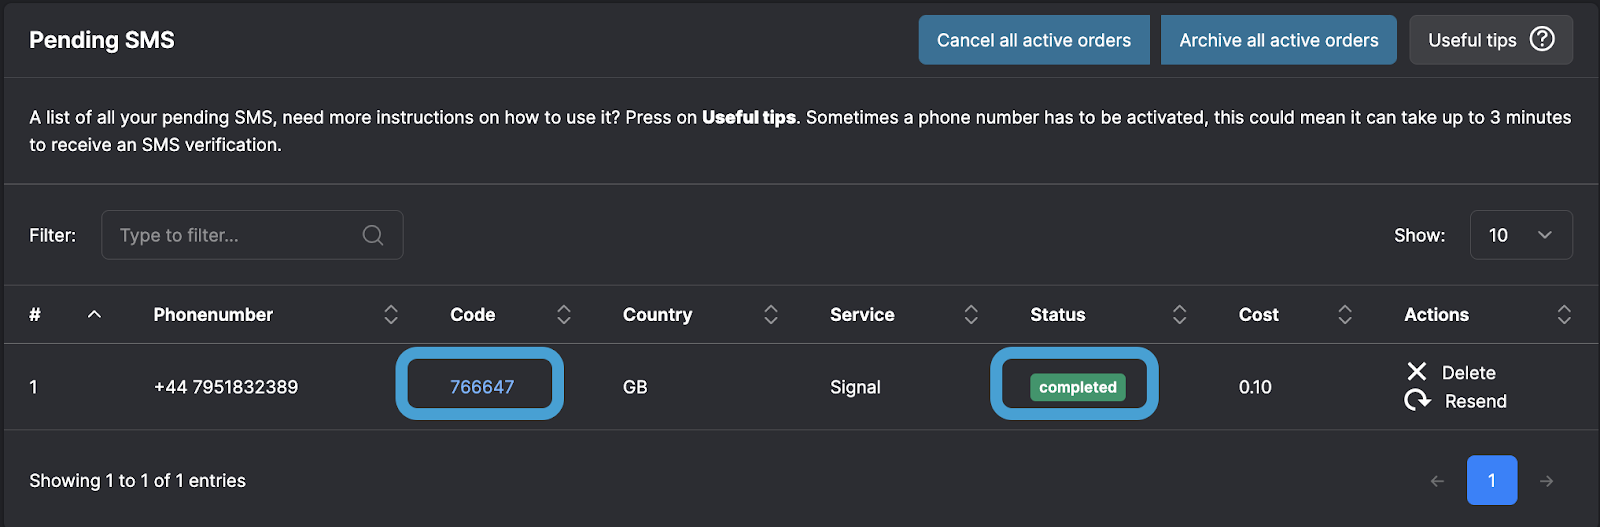1600x527 pixels.
Task: Cancel all active orders
Action: coord(1034,40)
